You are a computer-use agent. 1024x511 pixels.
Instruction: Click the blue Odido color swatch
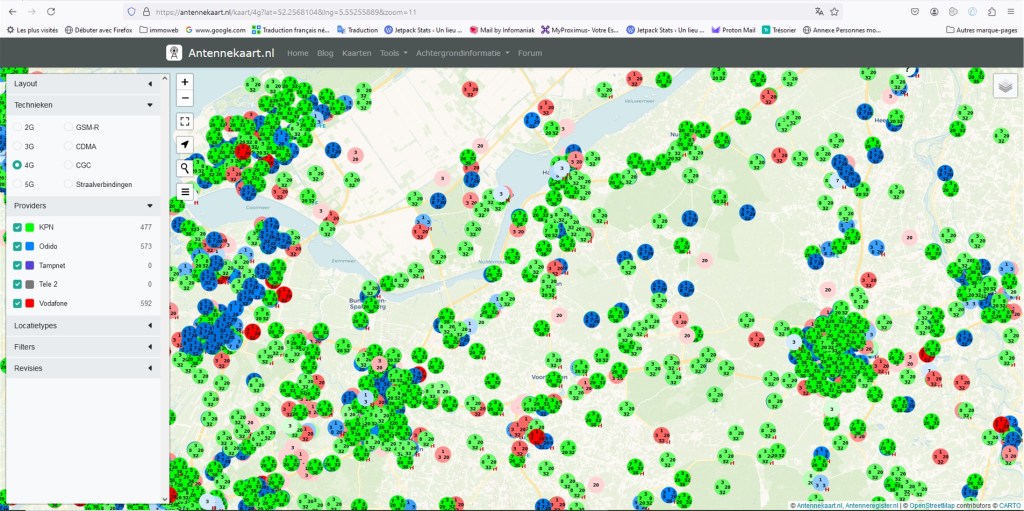pyautogui.click(x=31, y=246)
